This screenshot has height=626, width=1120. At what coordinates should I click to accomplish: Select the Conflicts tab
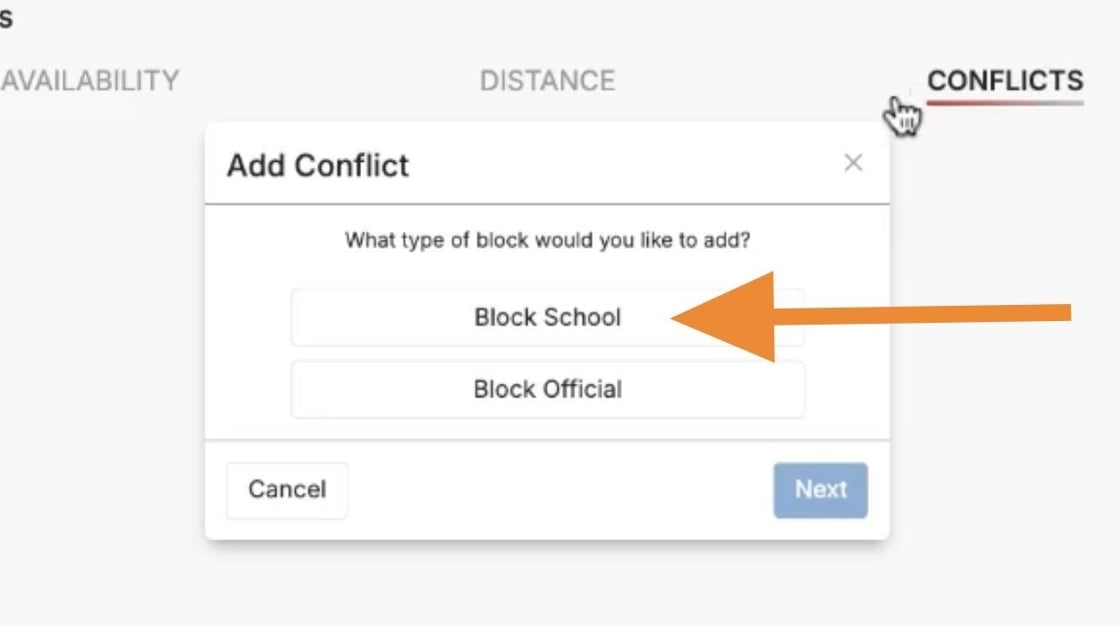(1005, 81)
